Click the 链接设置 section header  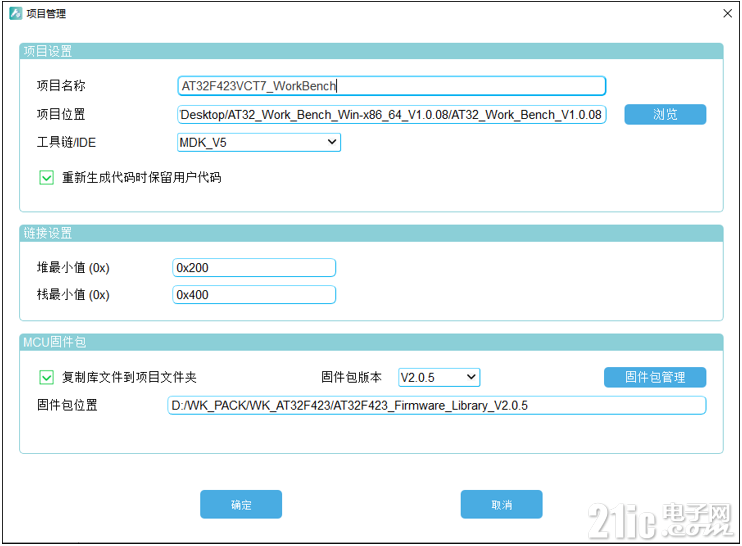tap(371, 233)
